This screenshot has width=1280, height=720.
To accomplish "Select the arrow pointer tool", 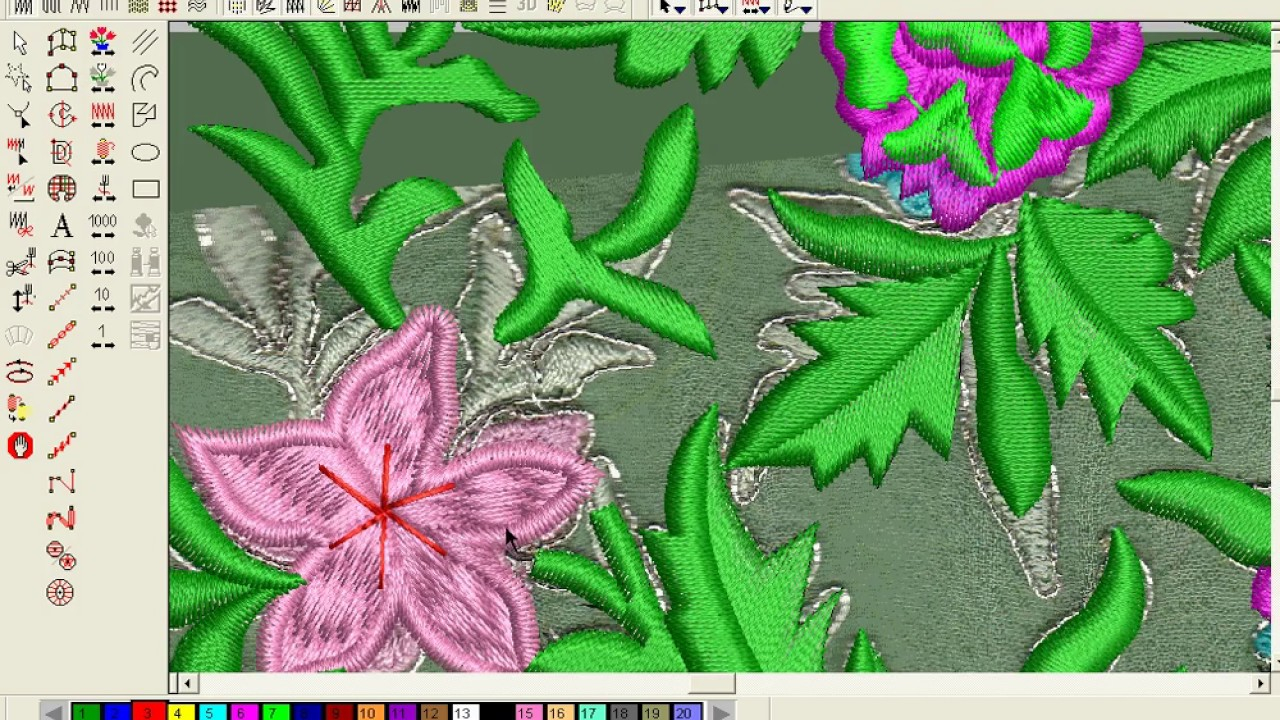I will (x=20, y=42).
